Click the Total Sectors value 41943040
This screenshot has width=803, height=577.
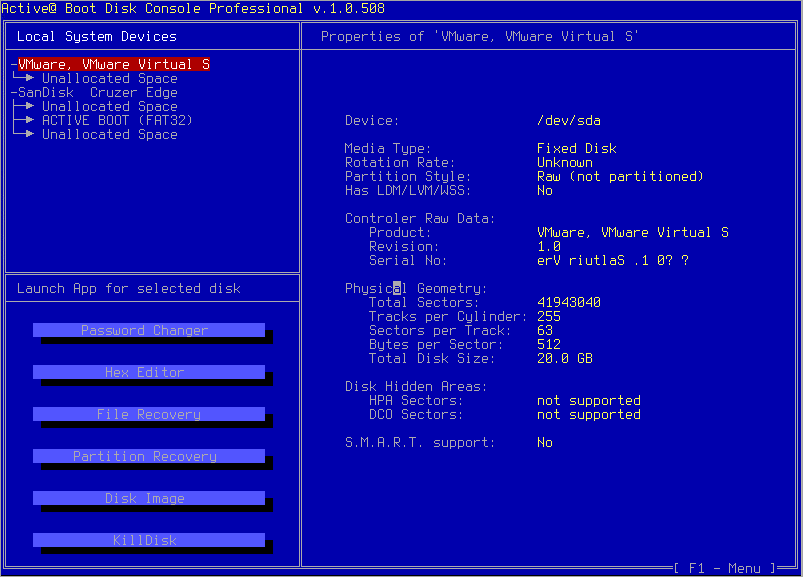[x=569, y=303]
